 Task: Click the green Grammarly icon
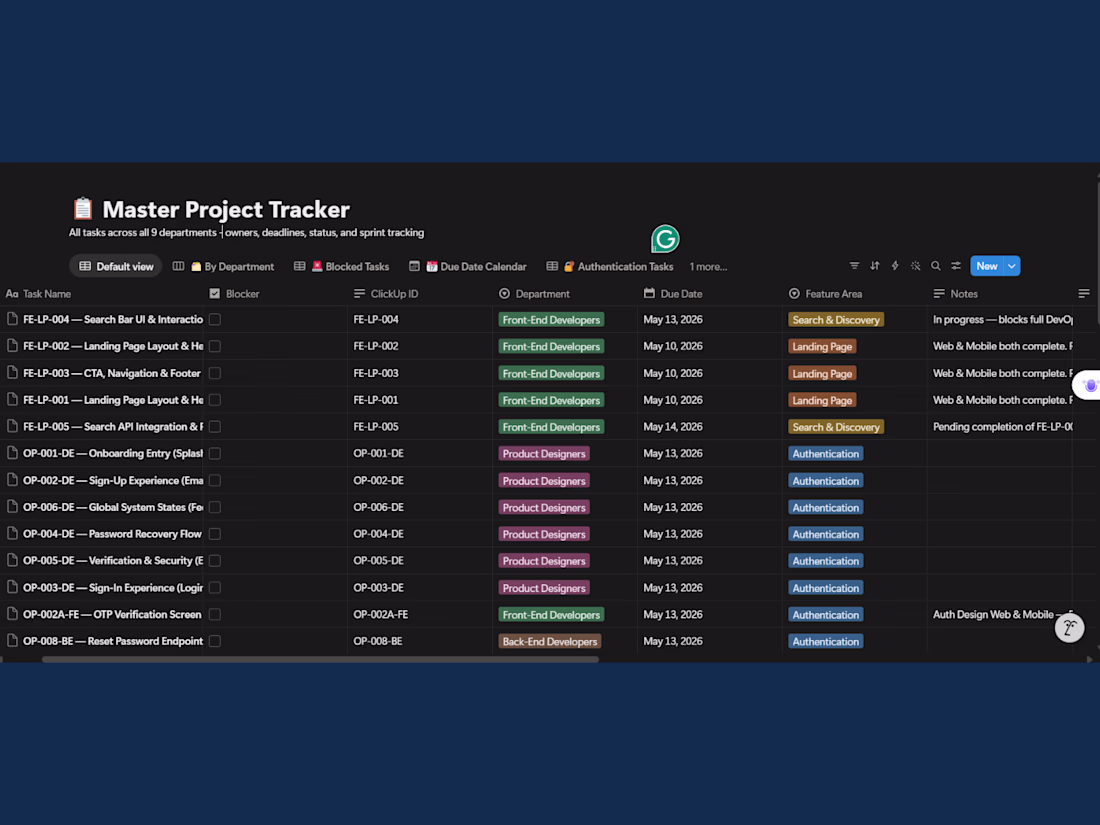point(665,239)
